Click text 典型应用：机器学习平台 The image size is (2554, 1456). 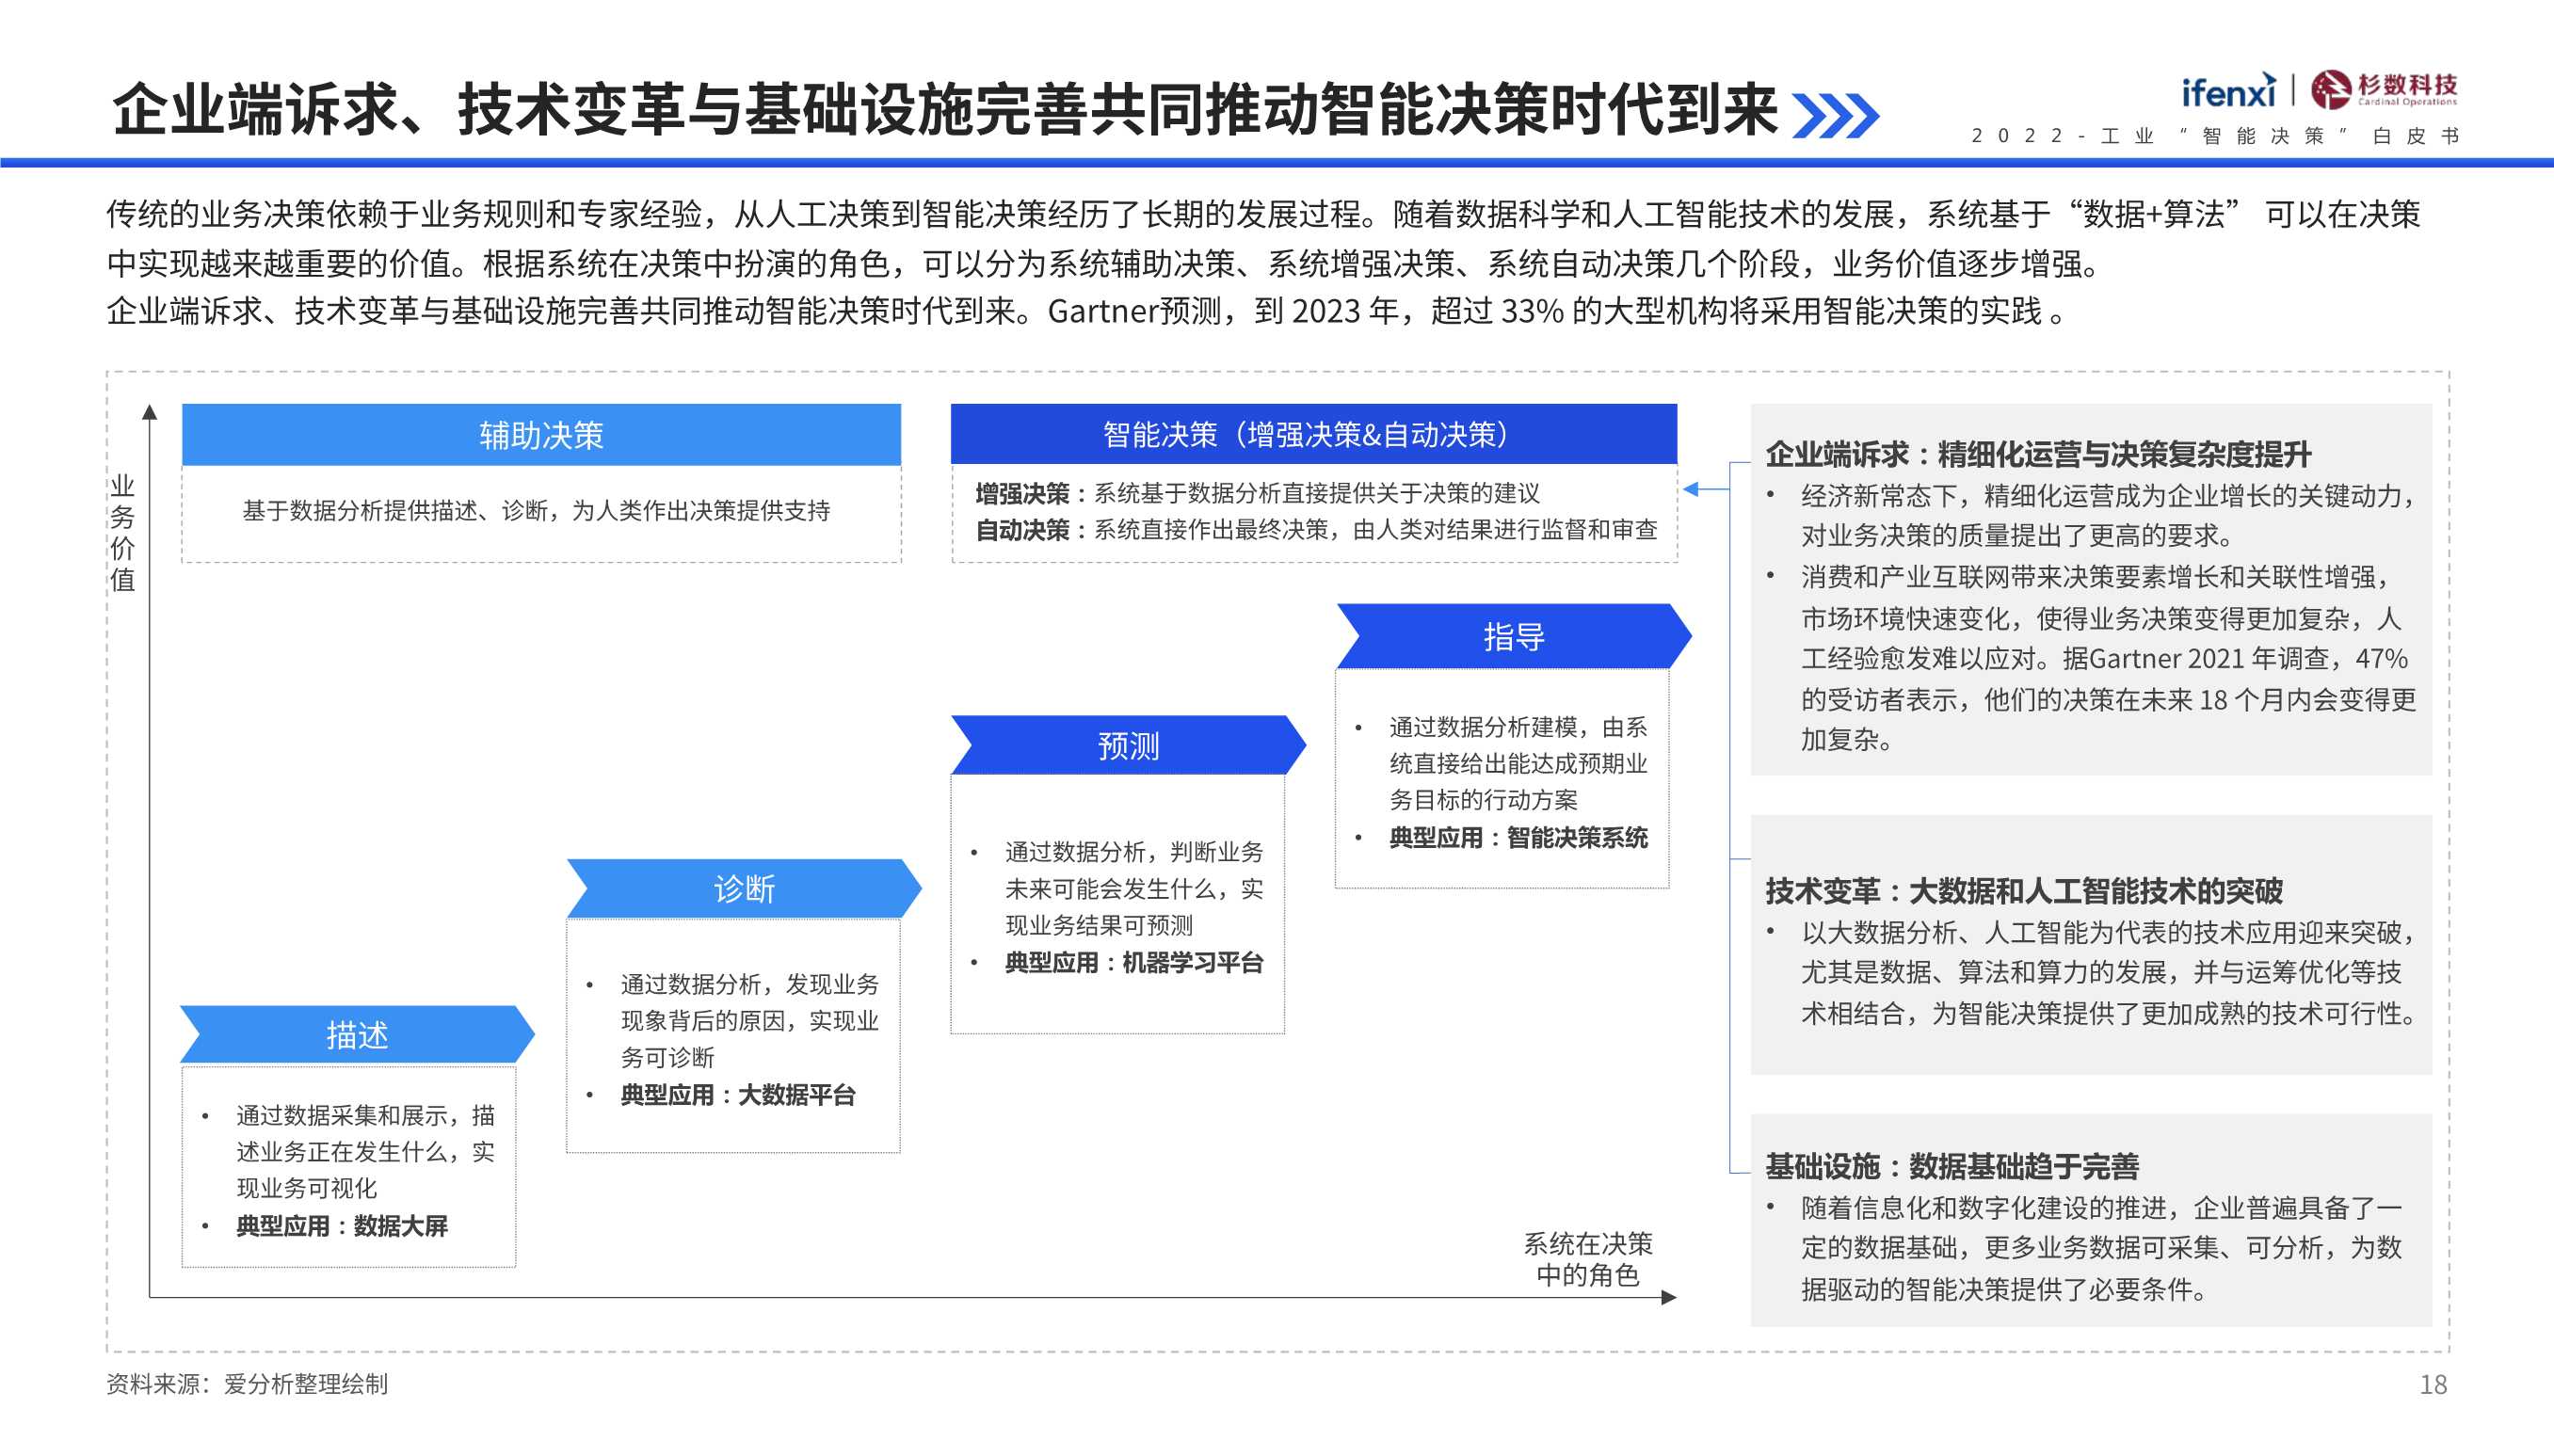[x=1134, y=963]
